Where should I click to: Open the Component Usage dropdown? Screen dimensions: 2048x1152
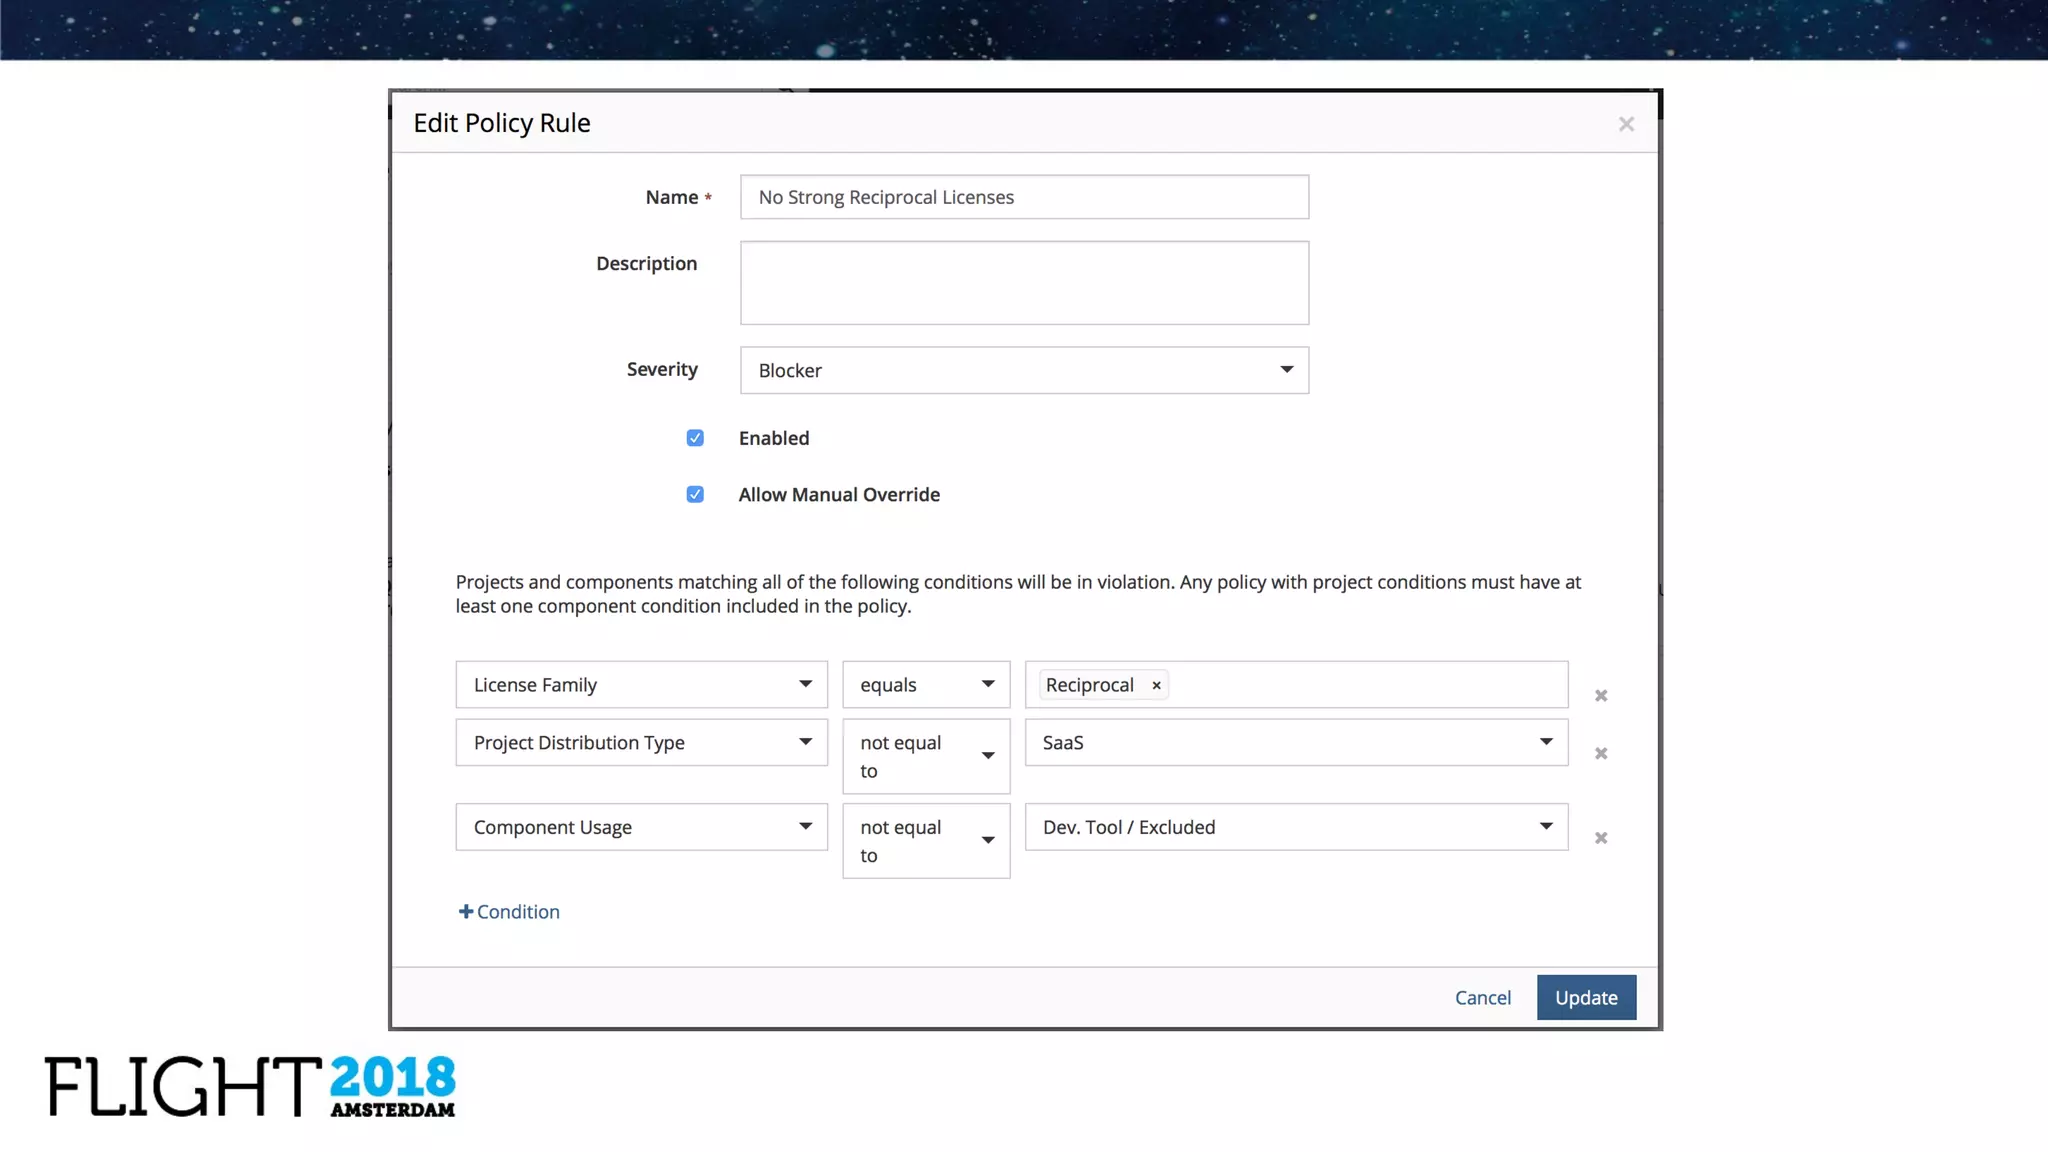tap(641, 827)
